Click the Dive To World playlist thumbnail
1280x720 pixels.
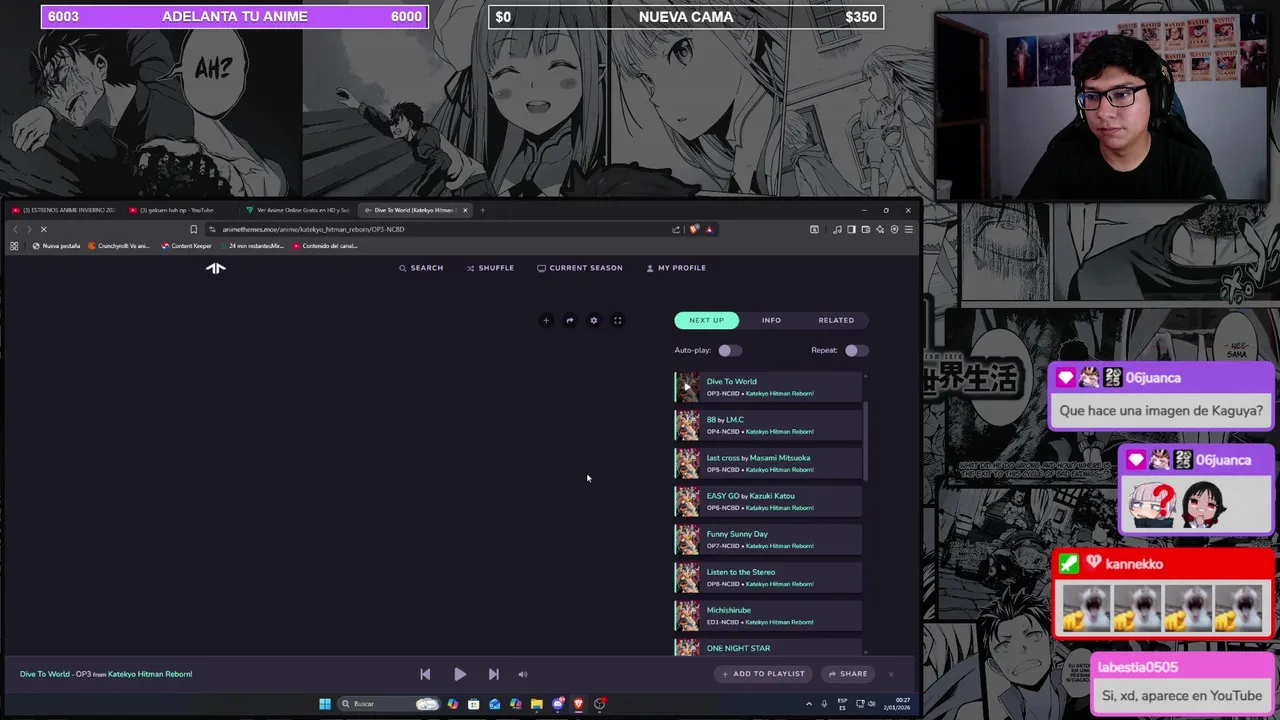coord(687,387)
